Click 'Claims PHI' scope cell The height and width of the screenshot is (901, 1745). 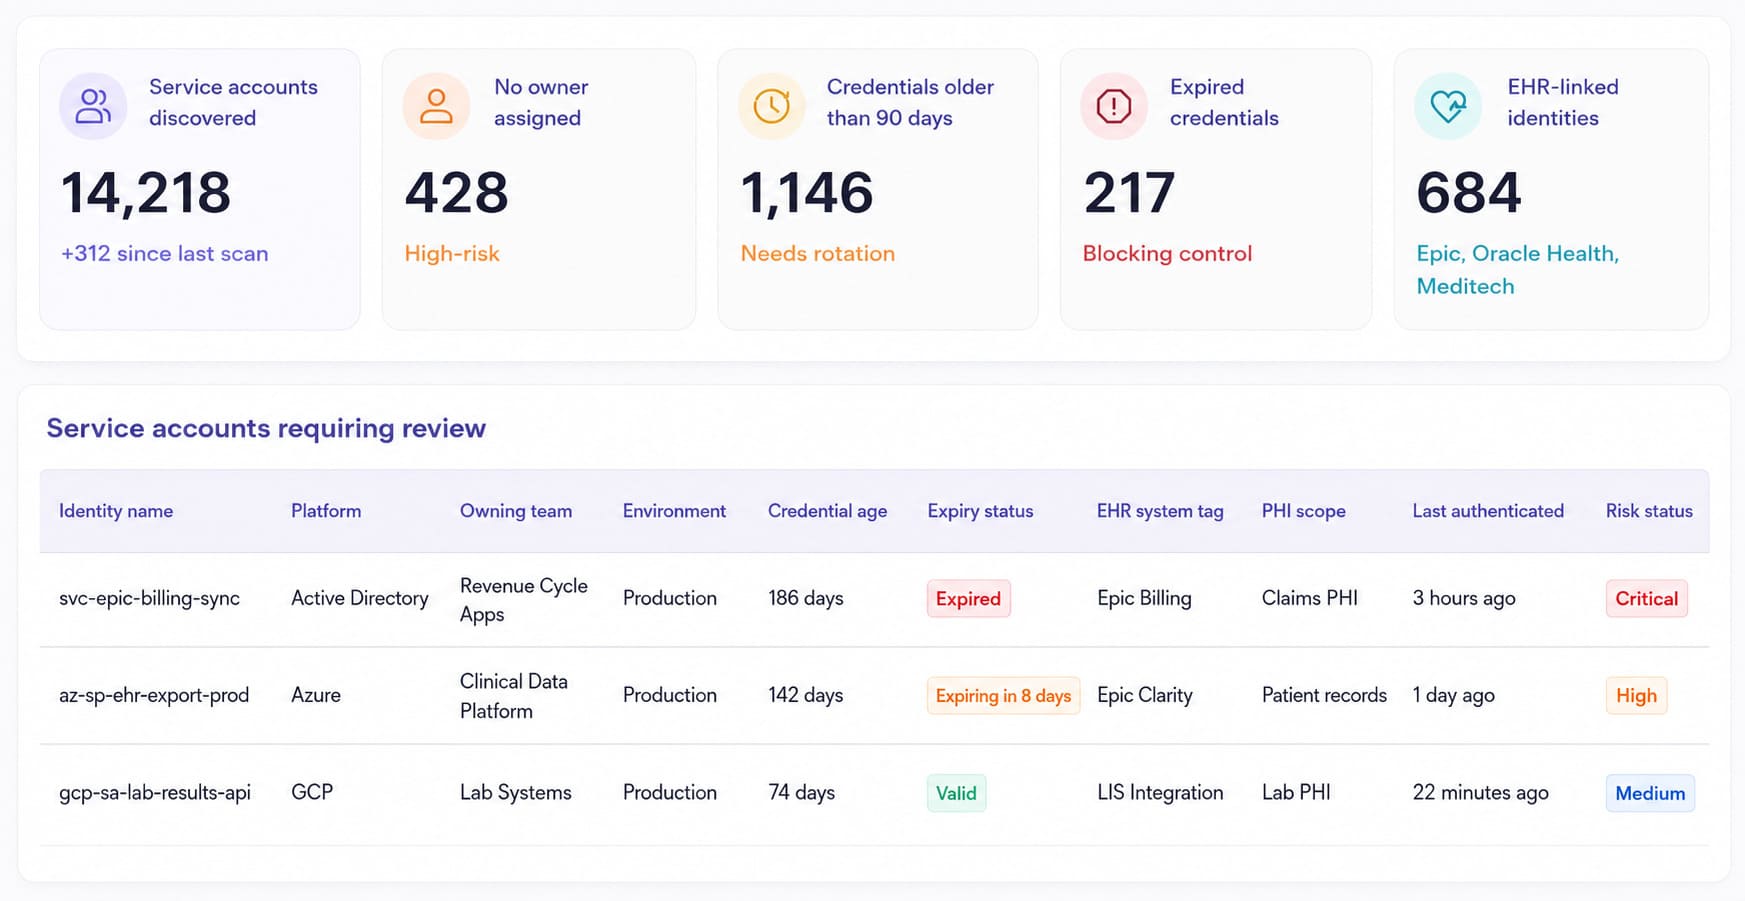pos(1310,598)
